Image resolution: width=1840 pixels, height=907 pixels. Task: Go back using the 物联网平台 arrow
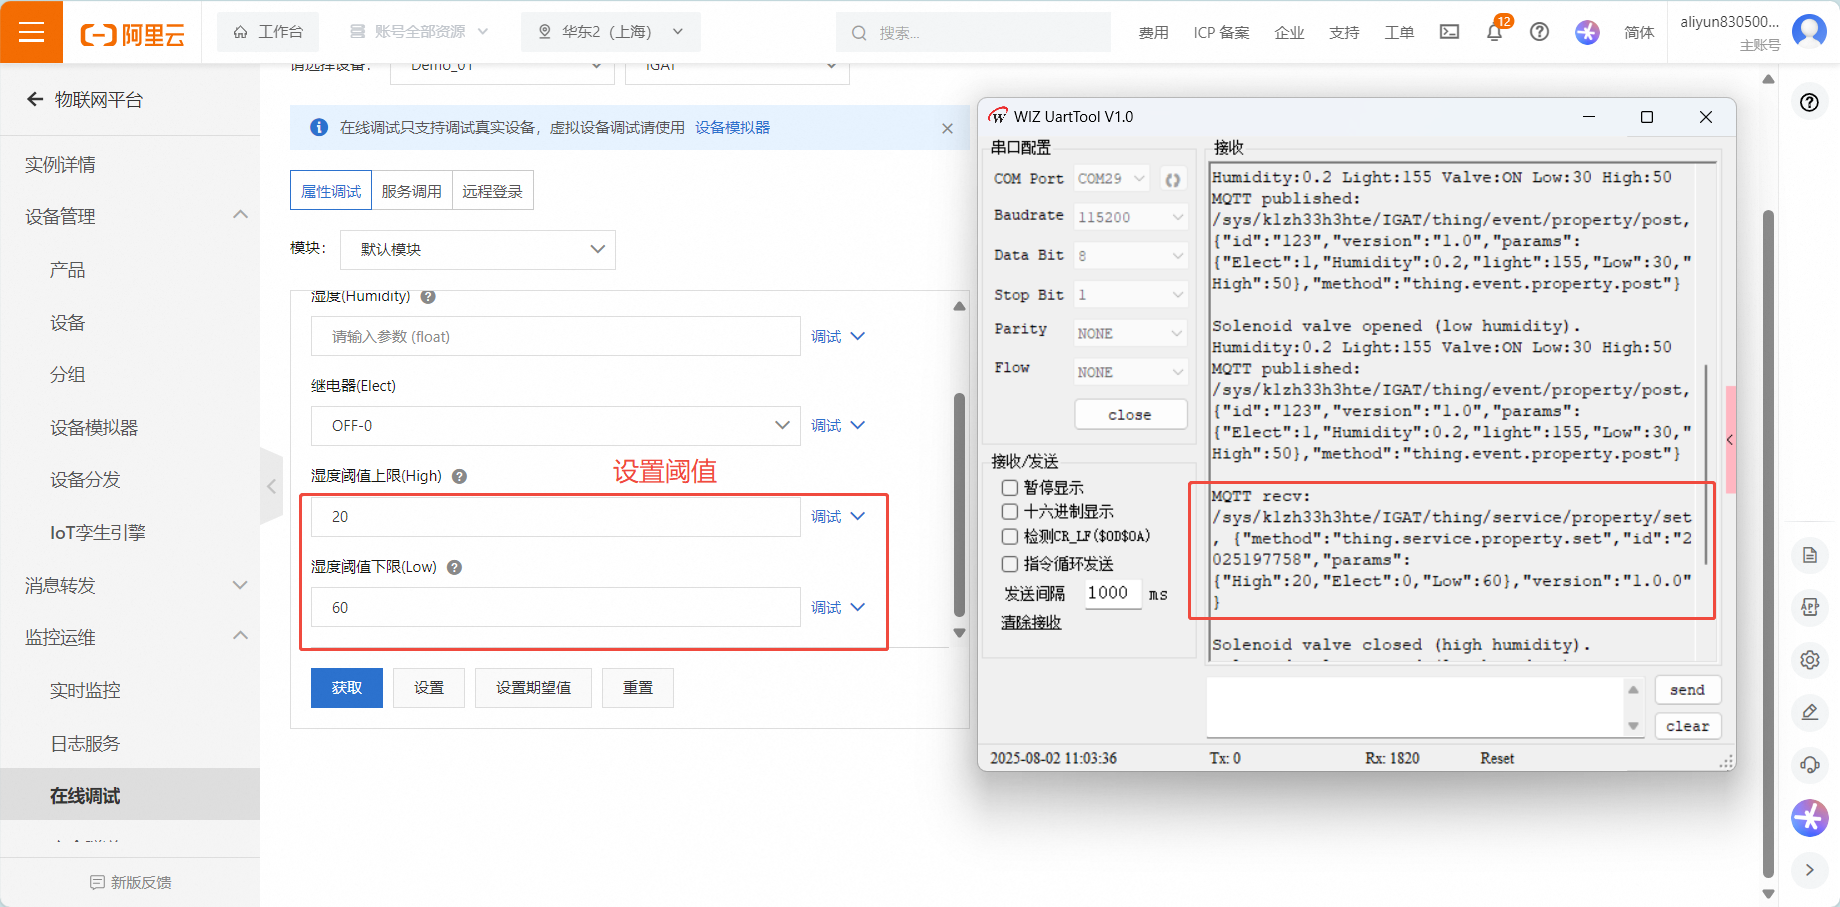pyautogui.click(x=35, y=99)
